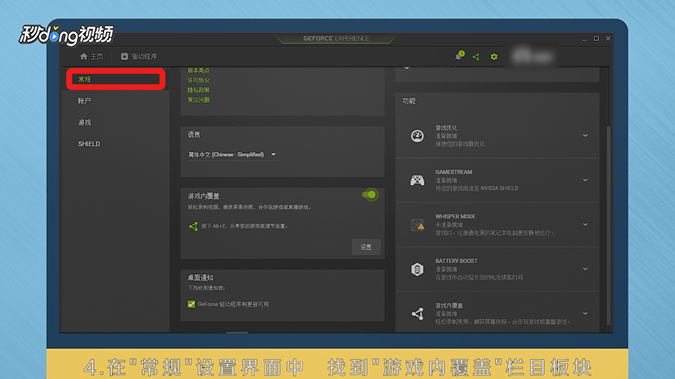Viewport: 675px width, 379px height.
Task: Expand the 游戏内覆盖 feature row chevron
Action: click(x=585, y=314)
